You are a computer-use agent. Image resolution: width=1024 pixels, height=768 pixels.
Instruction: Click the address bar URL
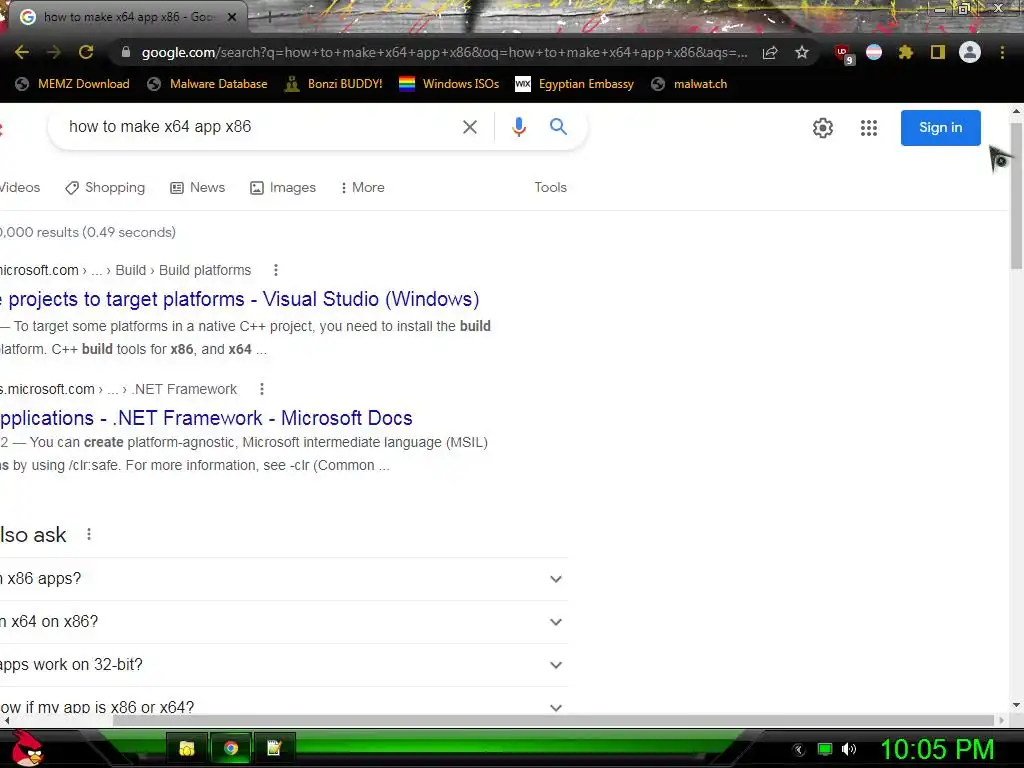pos(444,52)
